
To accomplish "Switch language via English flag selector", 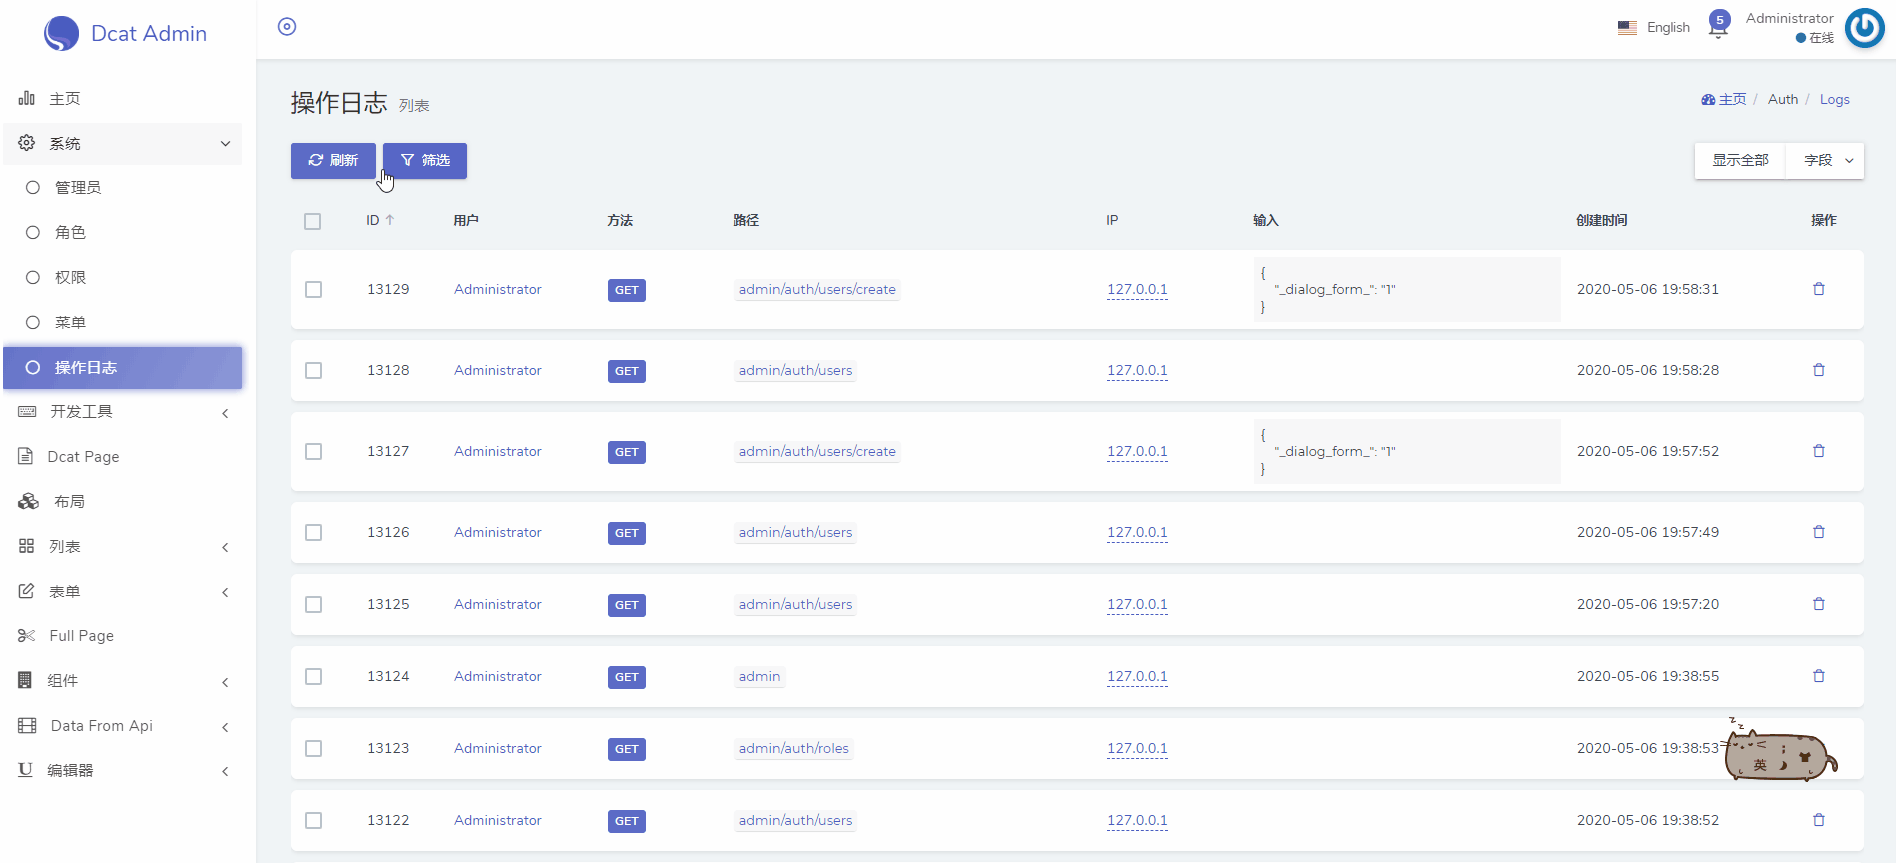I will click(1654, 28).
